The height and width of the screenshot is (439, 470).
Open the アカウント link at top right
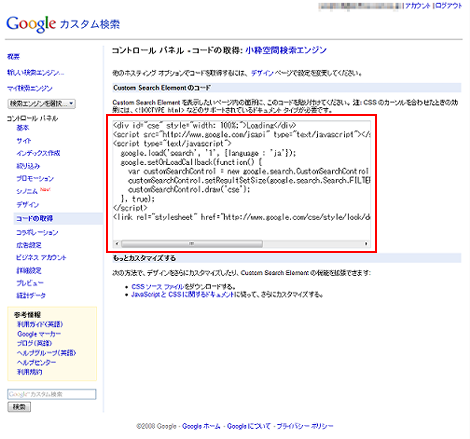click(x=418, y=6)
